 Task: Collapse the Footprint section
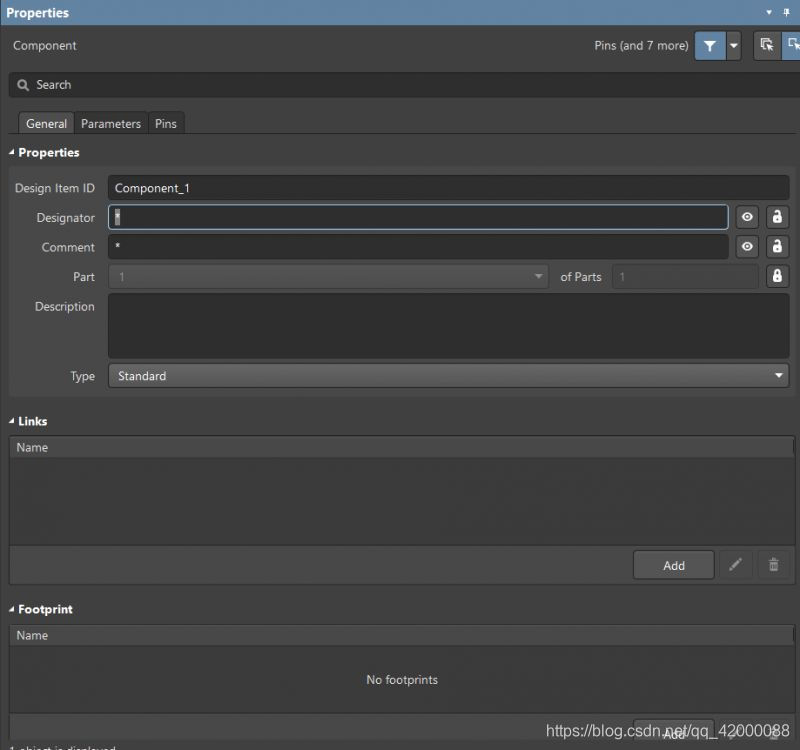pyautogui.click(x=12, y=610)
